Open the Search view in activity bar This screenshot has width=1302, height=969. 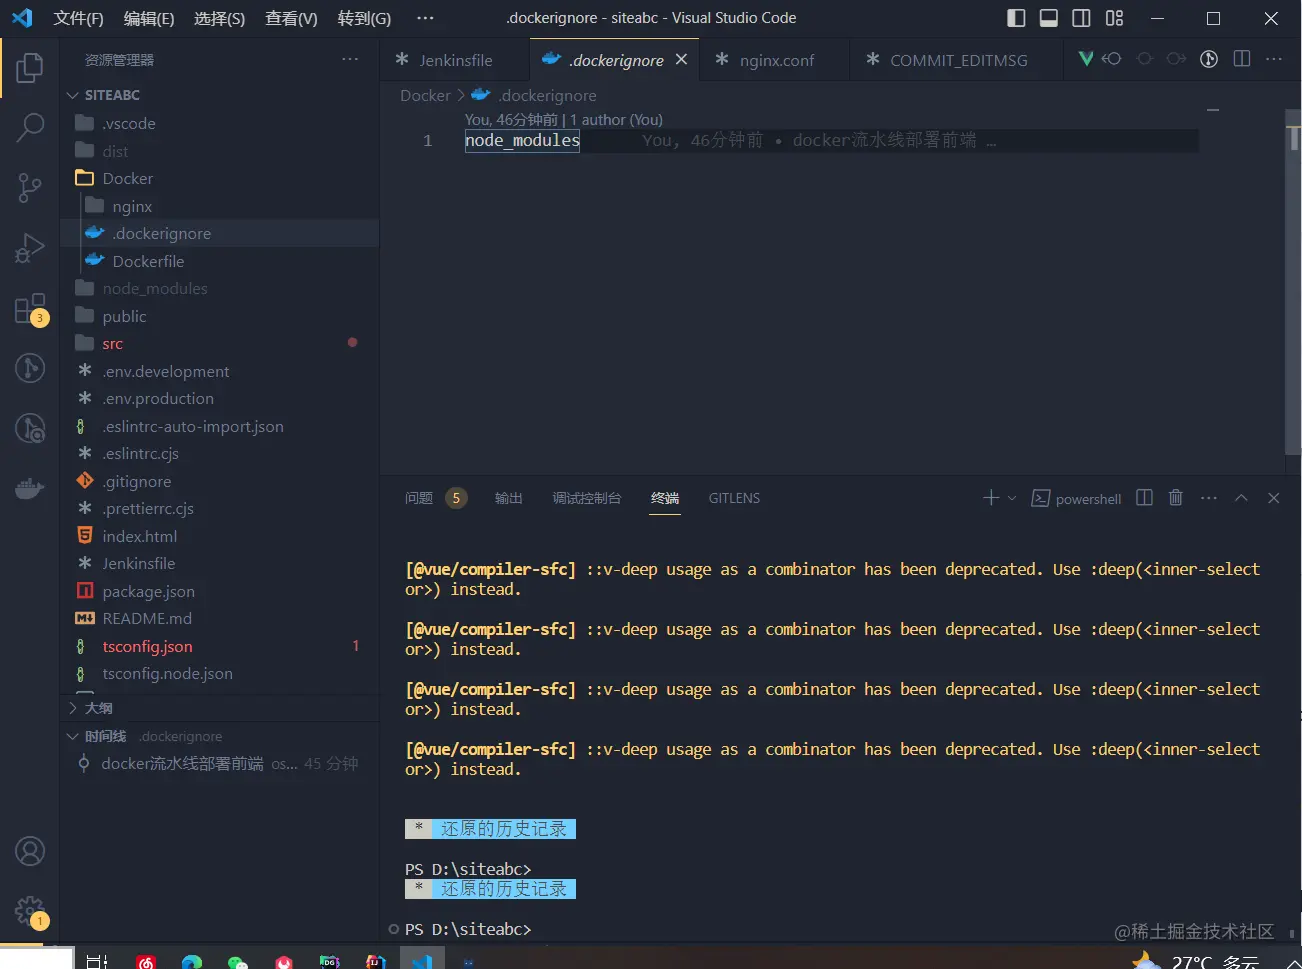[x=30, y=127]
